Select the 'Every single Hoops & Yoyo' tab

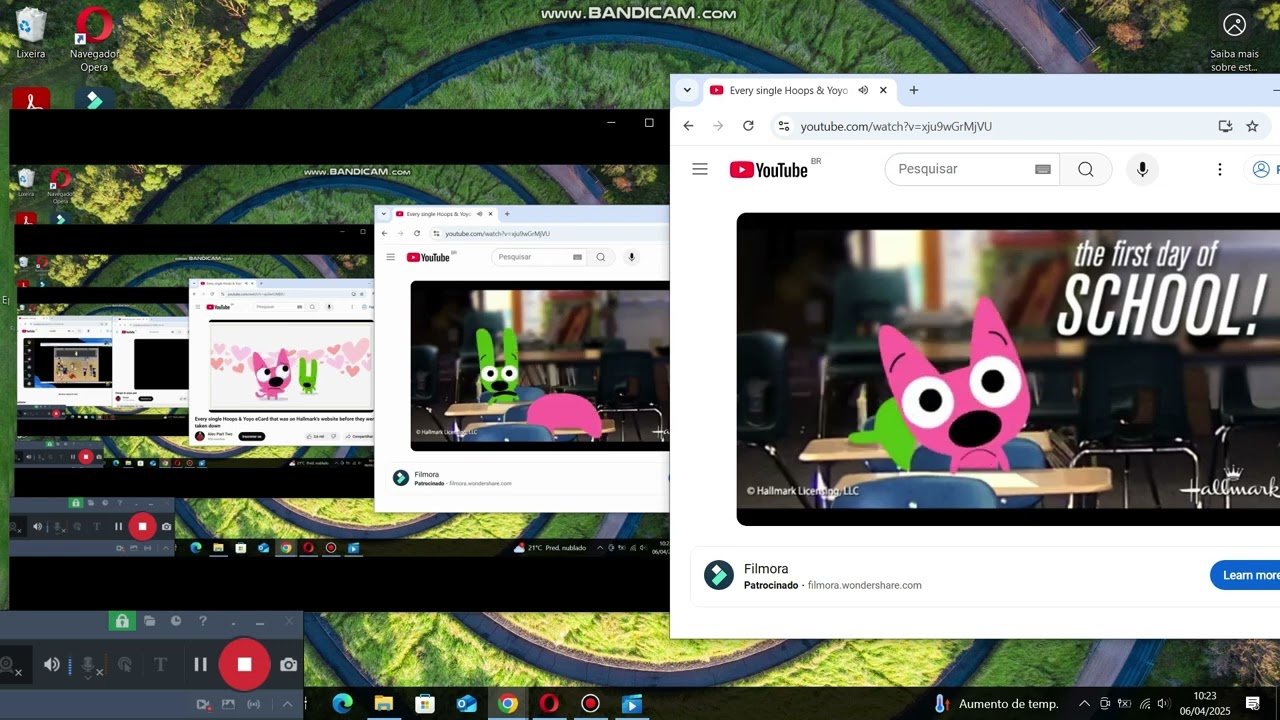788,90
